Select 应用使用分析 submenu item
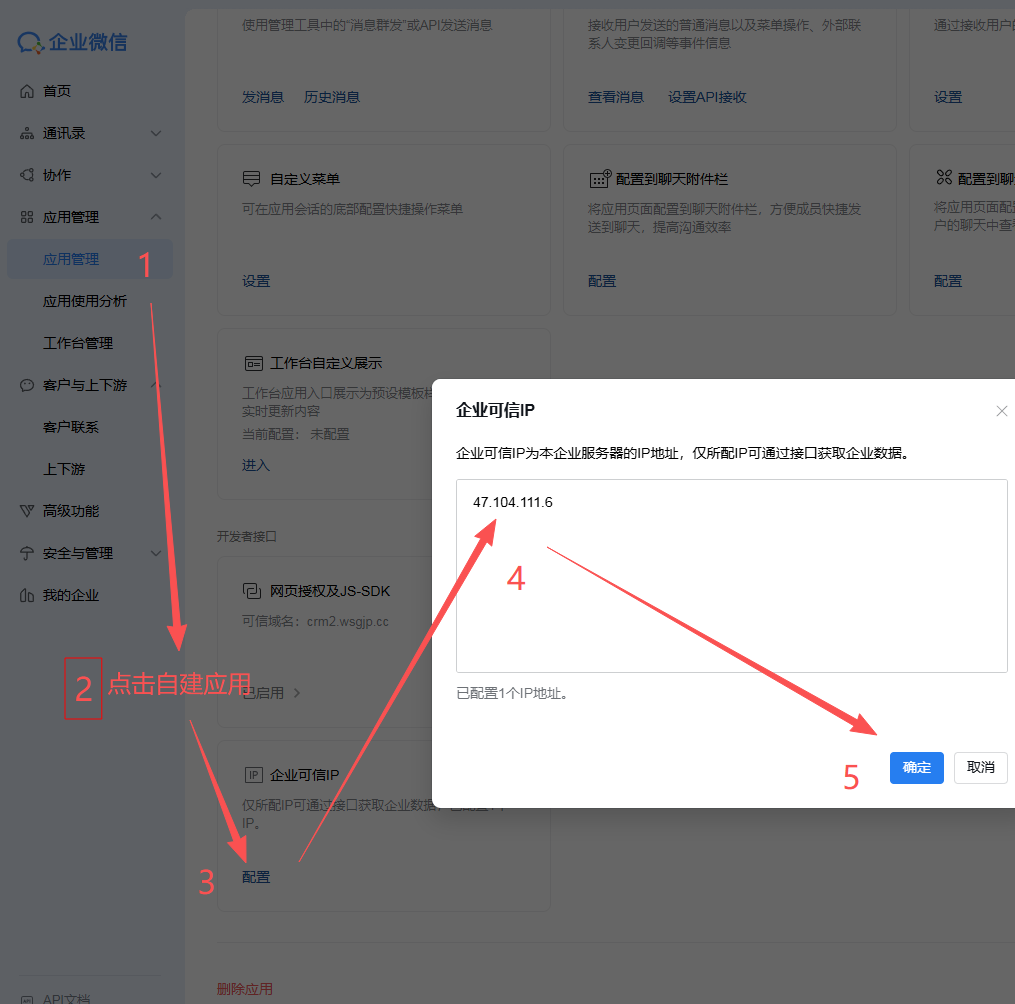 tap(85, 301)
